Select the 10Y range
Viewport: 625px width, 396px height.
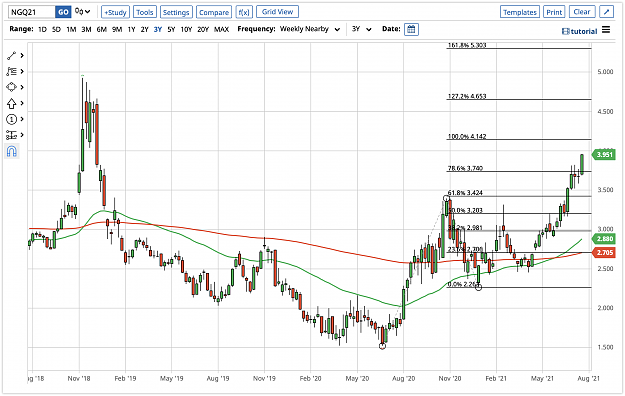[186, 29]
